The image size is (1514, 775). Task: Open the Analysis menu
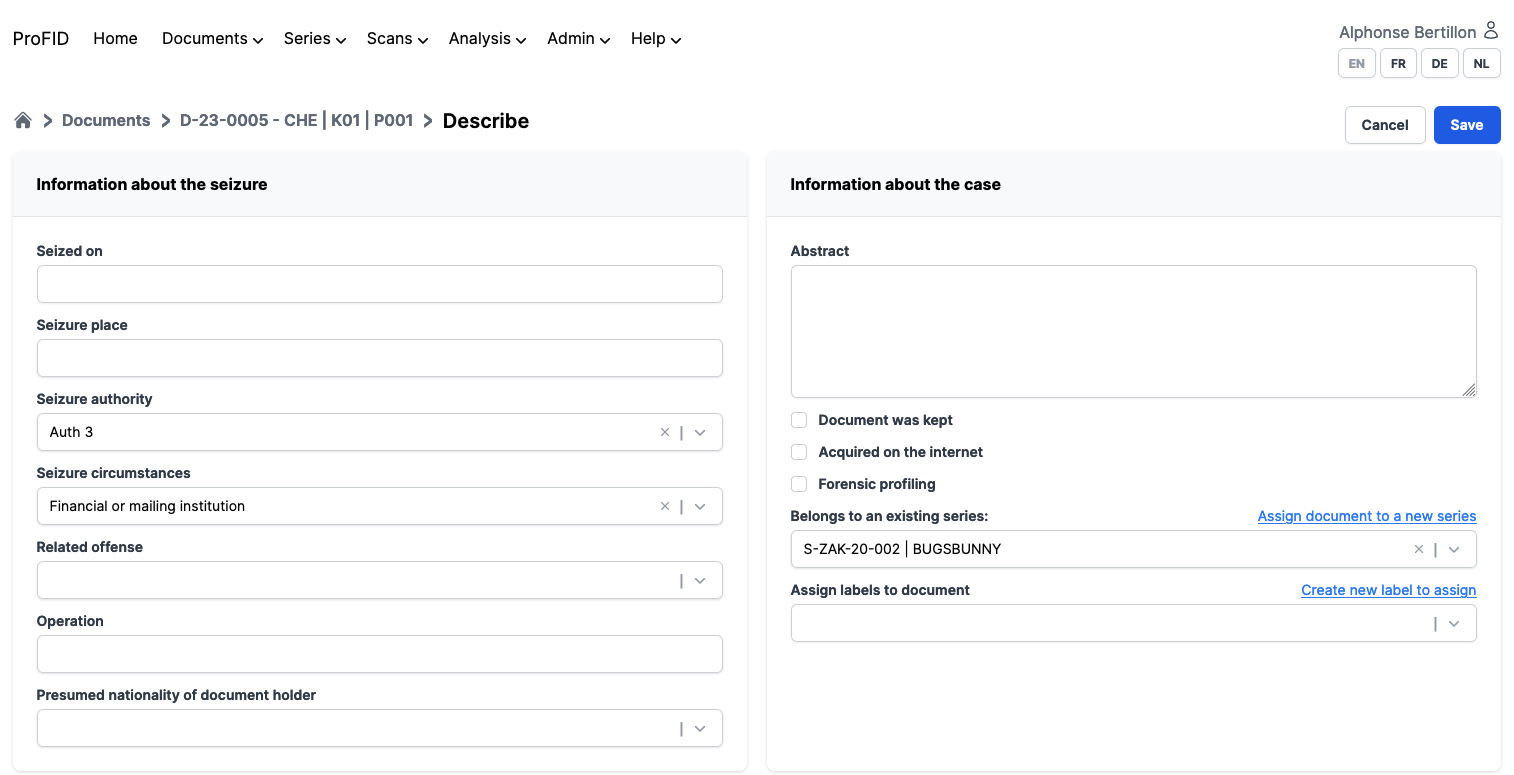click(486, 39)
